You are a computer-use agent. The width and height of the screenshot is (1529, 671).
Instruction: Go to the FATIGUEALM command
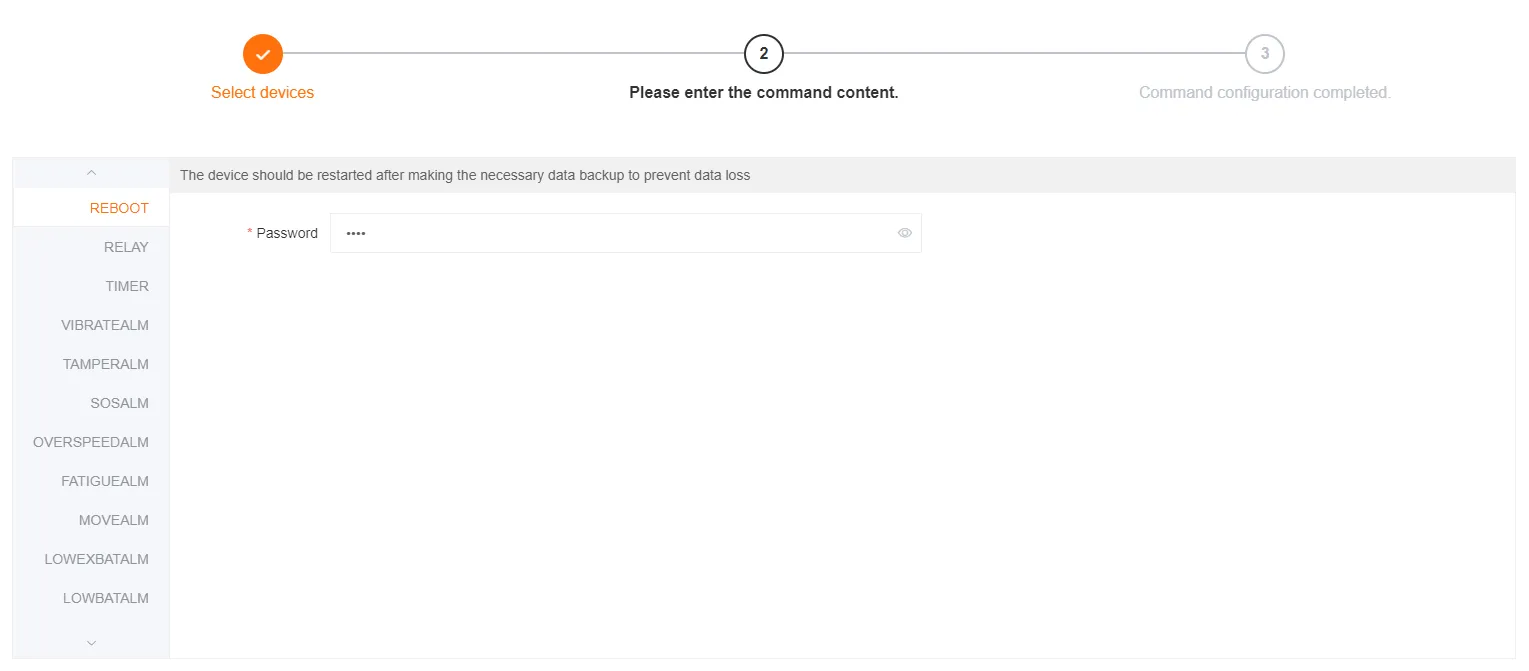click(x=105, y=481)
